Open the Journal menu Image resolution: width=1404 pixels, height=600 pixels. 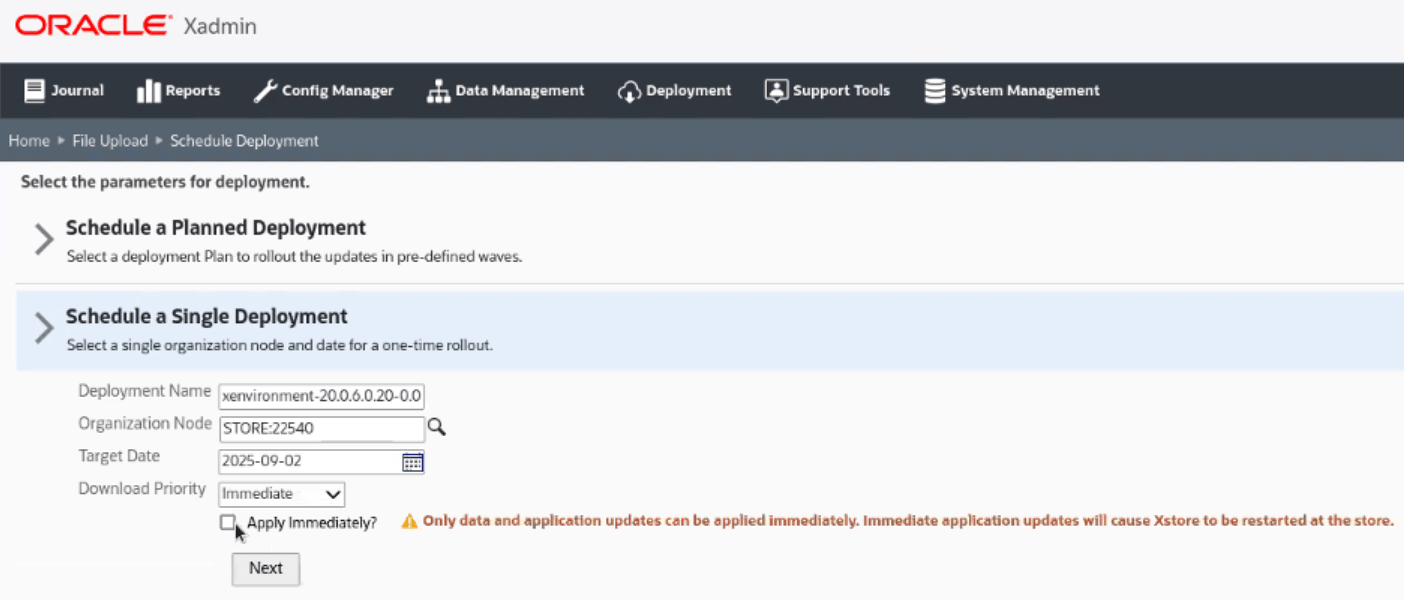pyautogui.click(x=64, y=91)
